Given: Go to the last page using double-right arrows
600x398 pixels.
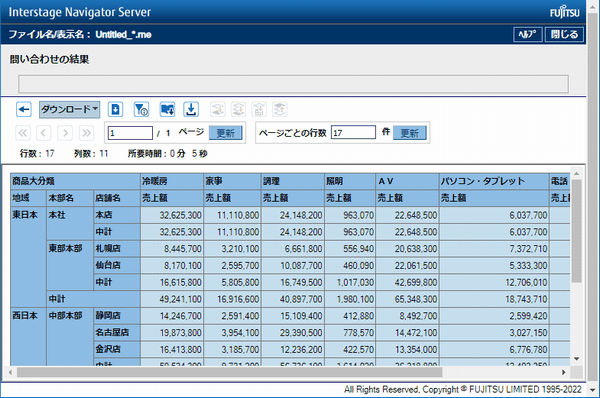Looking at the screenshot, I should 86,133.
